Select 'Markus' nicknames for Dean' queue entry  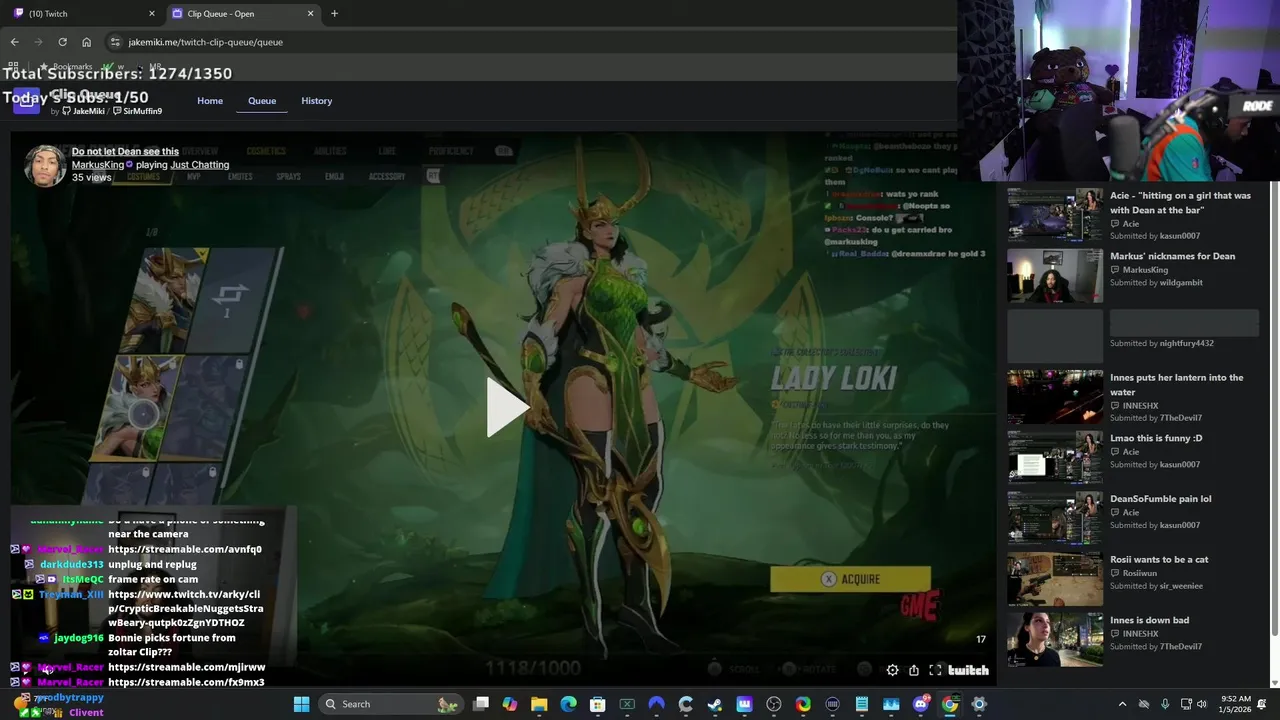coord(1172,256)
